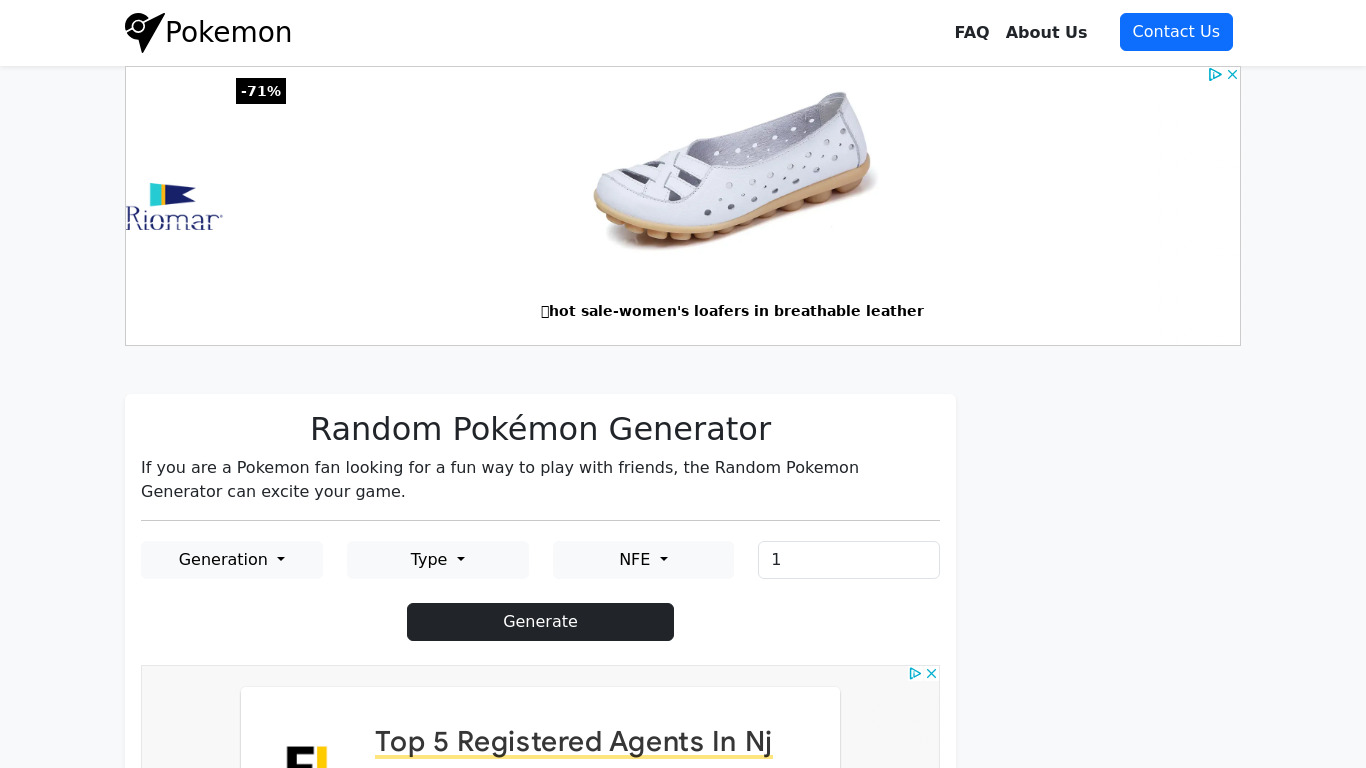The image size is (1366, 768).
Task: Open the FAQ page
Action: point(972,32)
